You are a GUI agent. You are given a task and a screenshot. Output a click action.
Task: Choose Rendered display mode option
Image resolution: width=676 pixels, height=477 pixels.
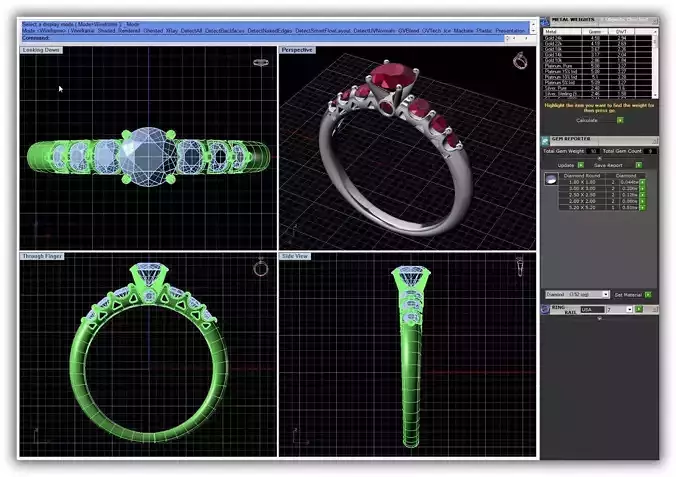click(x=128, y=31)
